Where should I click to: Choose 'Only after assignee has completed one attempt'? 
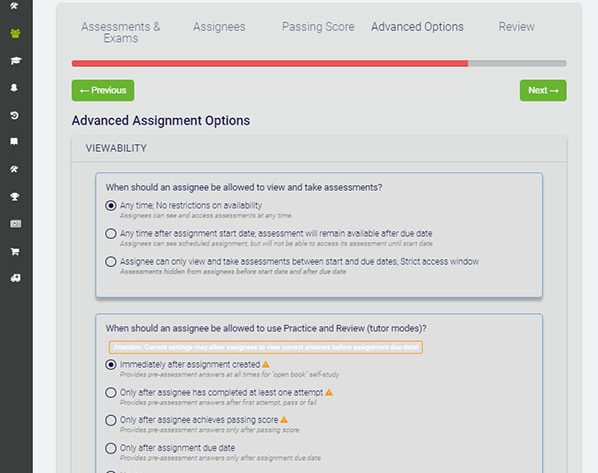111,393
